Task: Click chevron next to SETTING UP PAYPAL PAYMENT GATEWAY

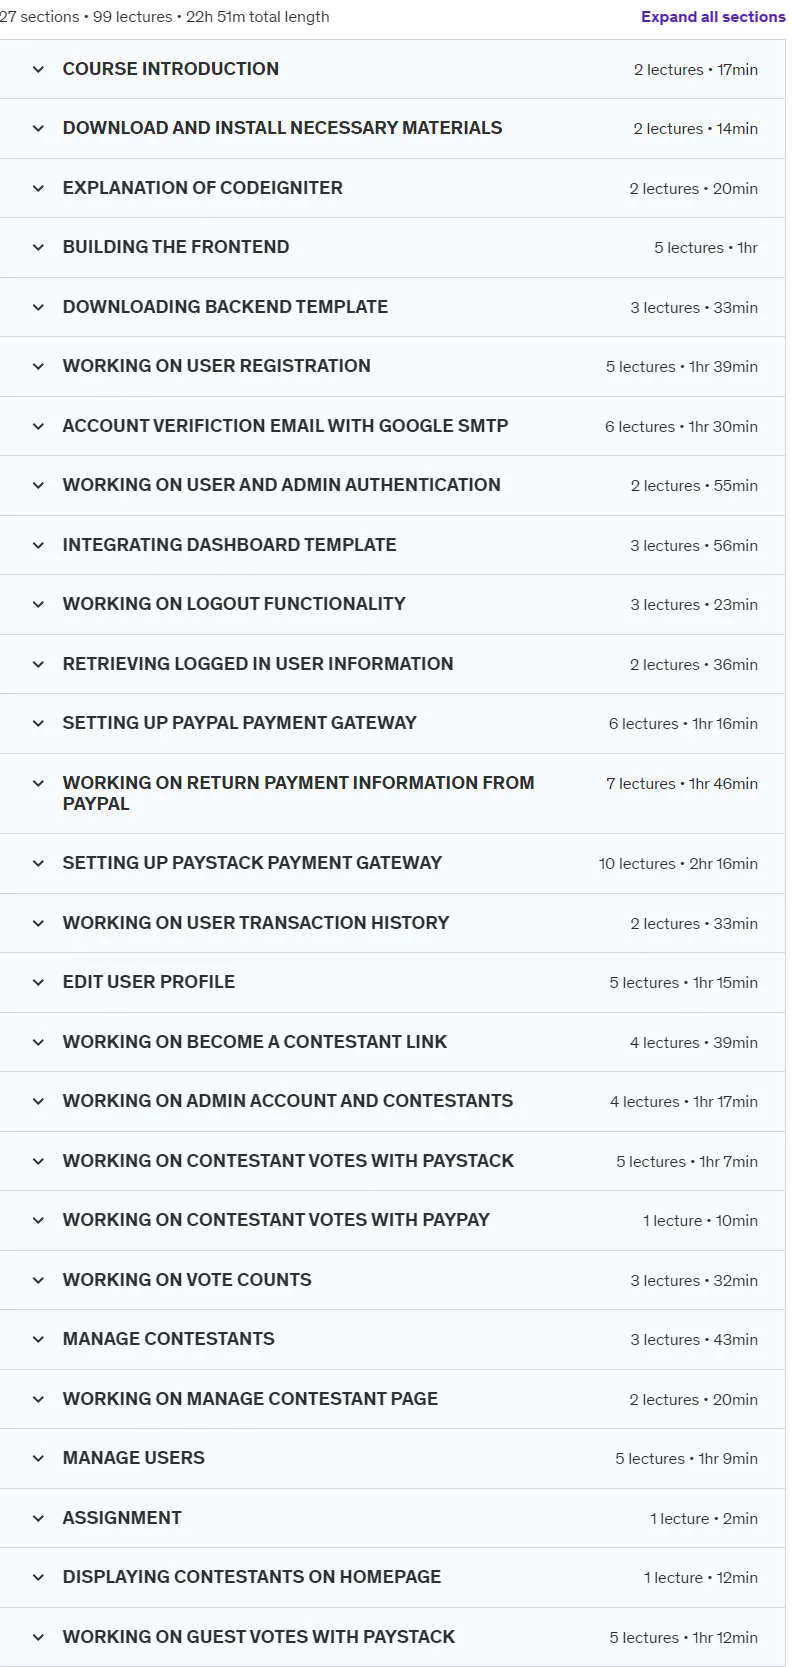Action: (38, 724)
